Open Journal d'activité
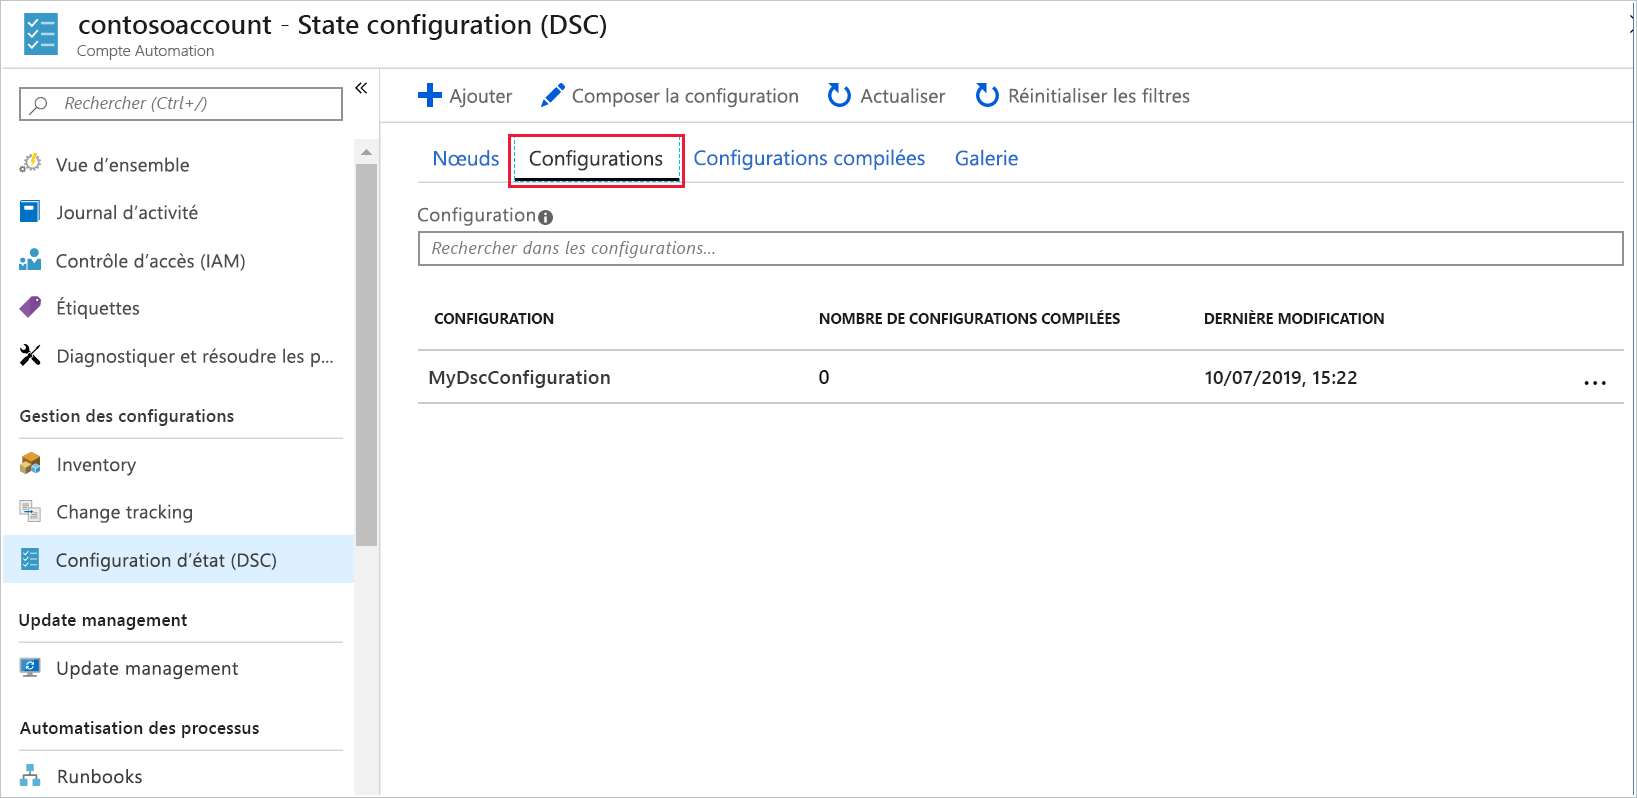This screenshot has width=1637, height=798. [127, 213]
